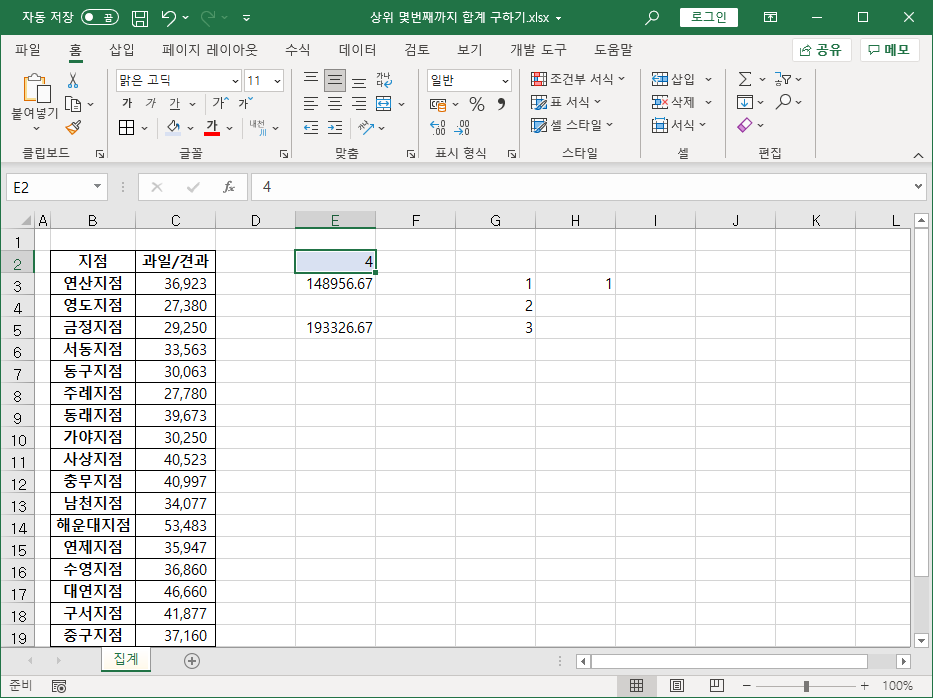
Task: Click the Undo arrow icon
Action: tap(168, 18)
